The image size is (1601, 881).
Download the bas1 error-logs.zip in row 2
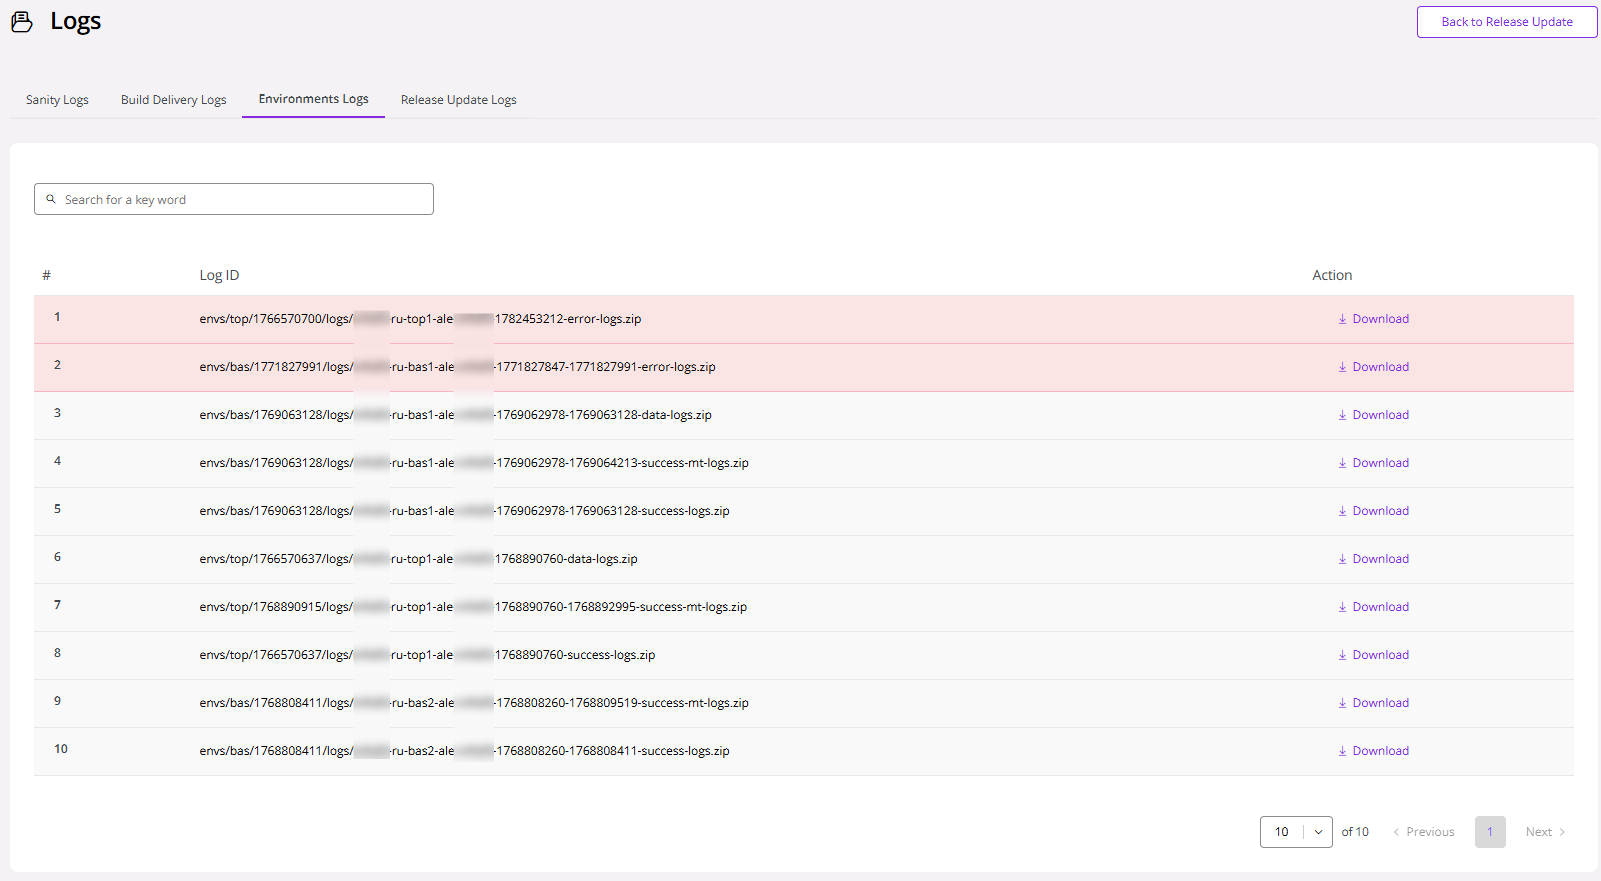coord(1373,367)
